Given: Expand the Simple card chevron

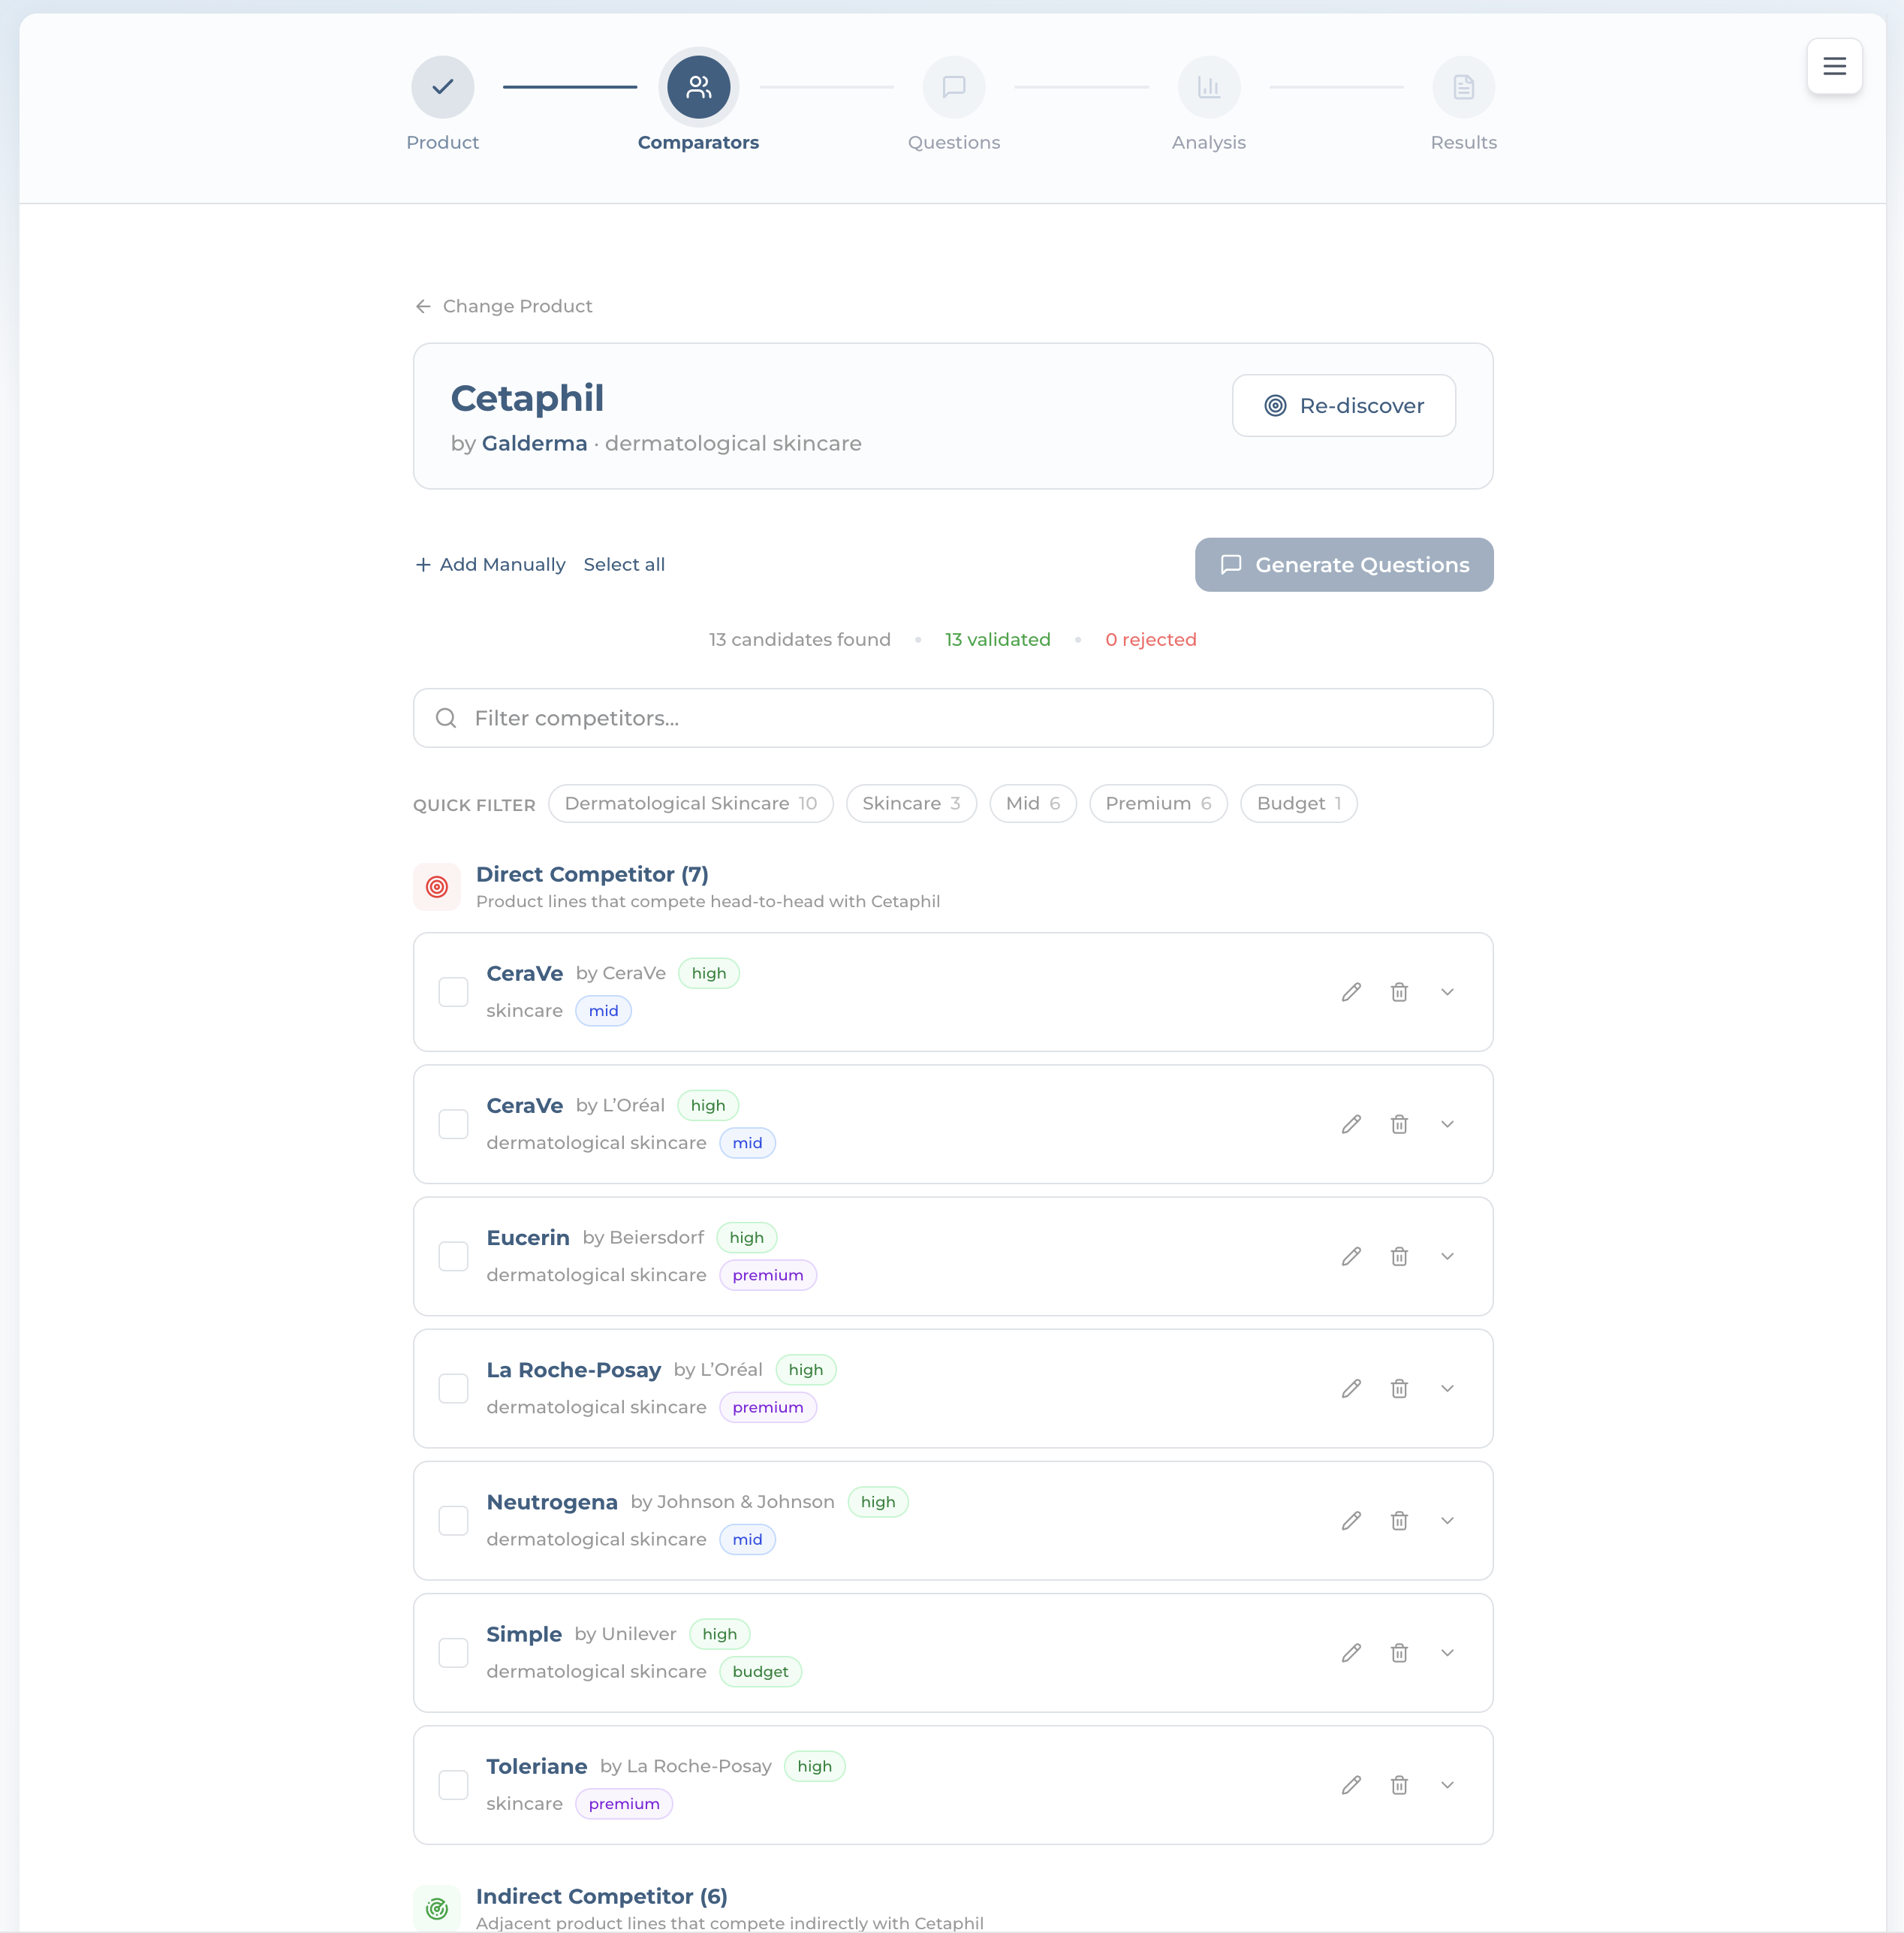Looking at the screenshot, I should [x=1447, y=1653].
